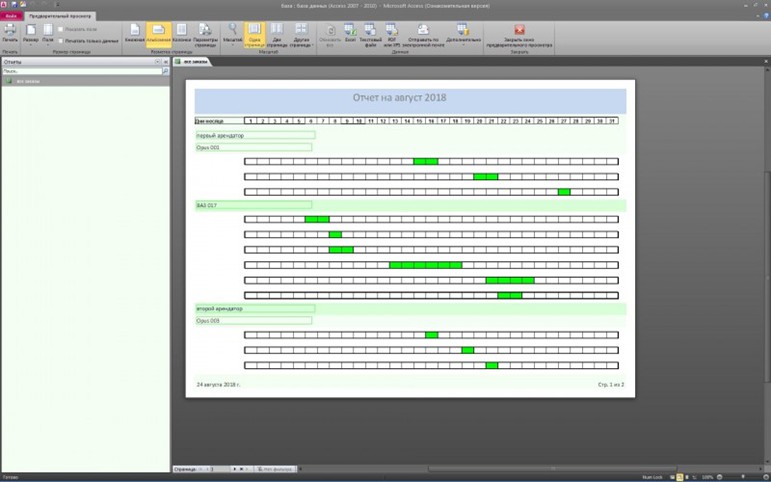
Task: Click the Нет фильтра filter indicator
Action: tap(275, 469)
